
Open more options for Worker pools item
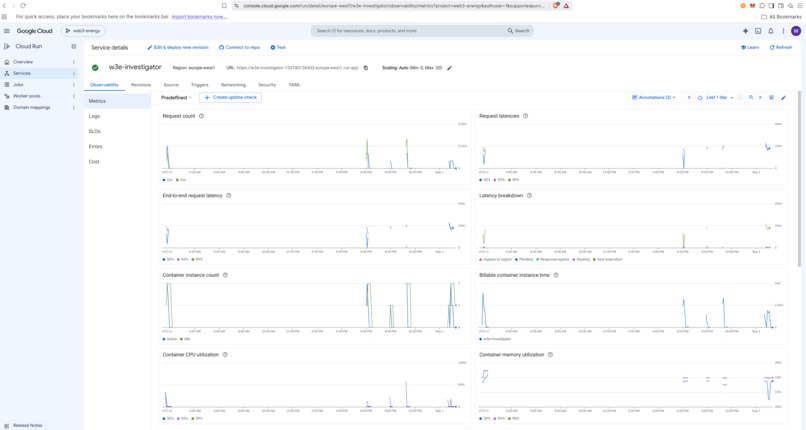coord(74,96)
